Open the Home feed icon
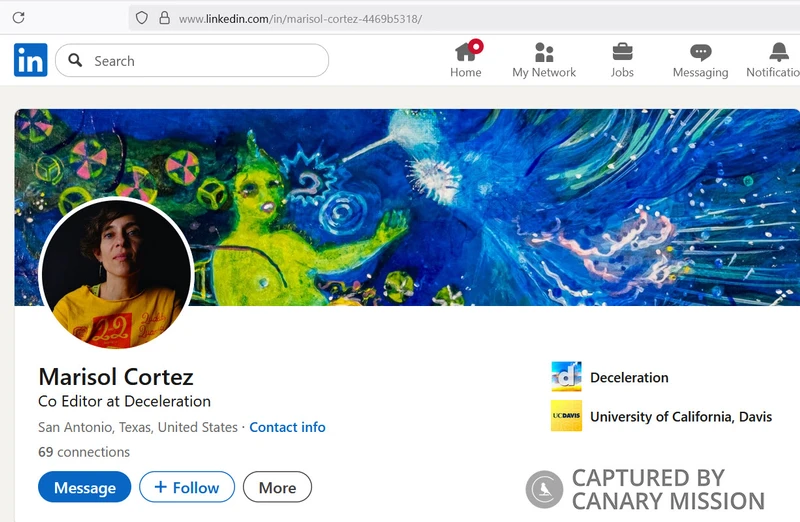The image size is (800, 522). [x=465, y=52]
